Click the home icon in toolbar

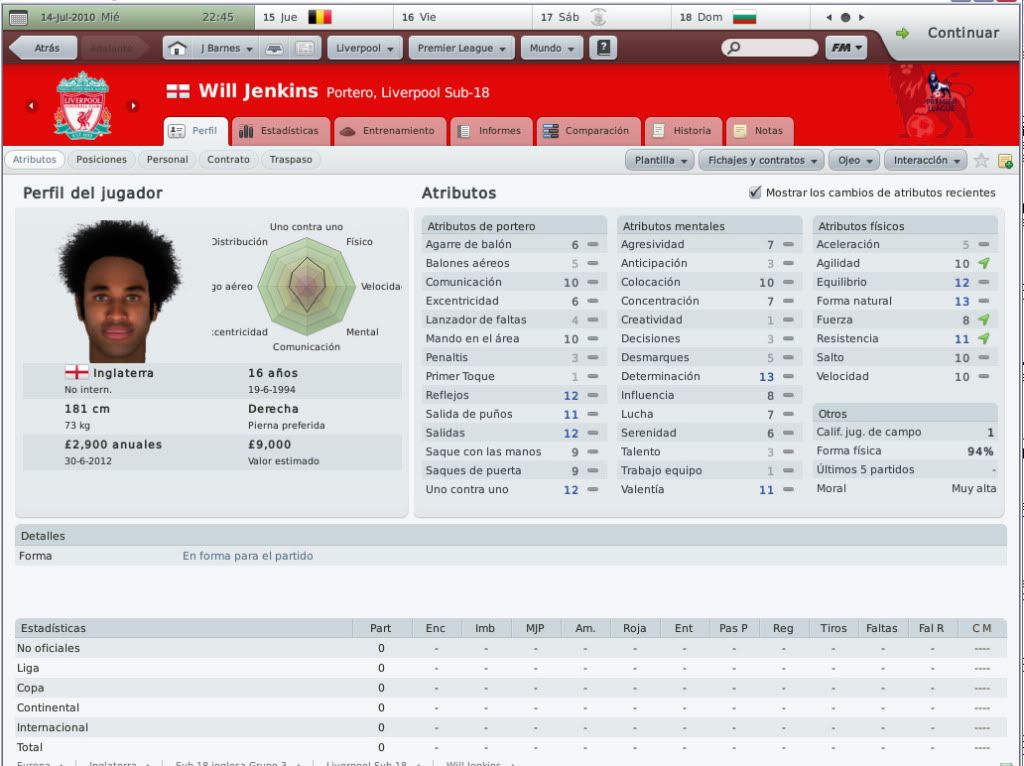177,48
